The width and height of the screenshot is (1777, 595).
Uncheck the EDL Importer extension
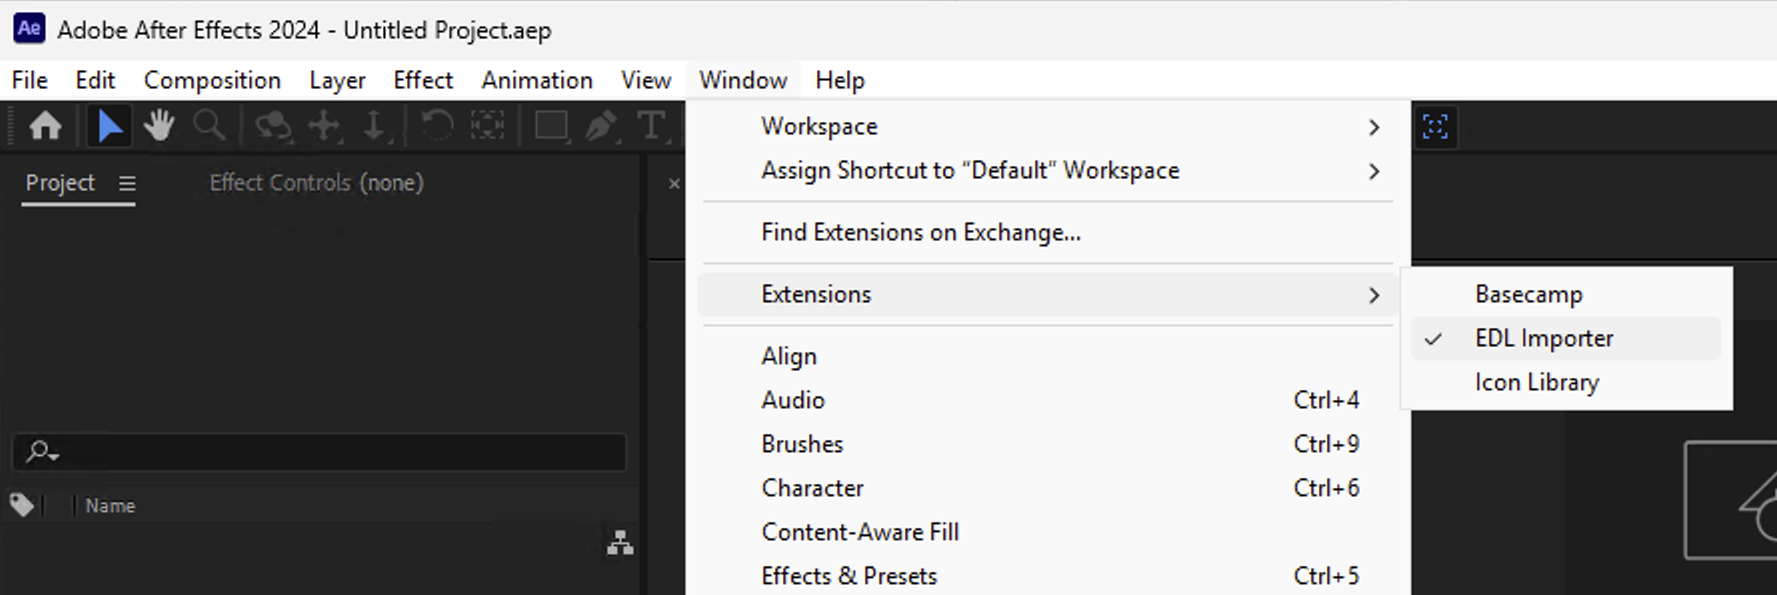1543,339
